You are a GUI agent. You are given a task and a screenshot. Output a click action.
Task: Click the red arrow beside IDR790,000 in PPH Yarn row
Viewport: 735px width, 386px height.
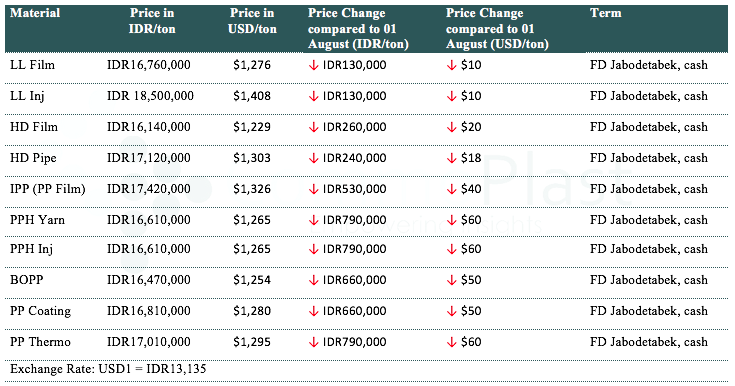click(314, 220)
